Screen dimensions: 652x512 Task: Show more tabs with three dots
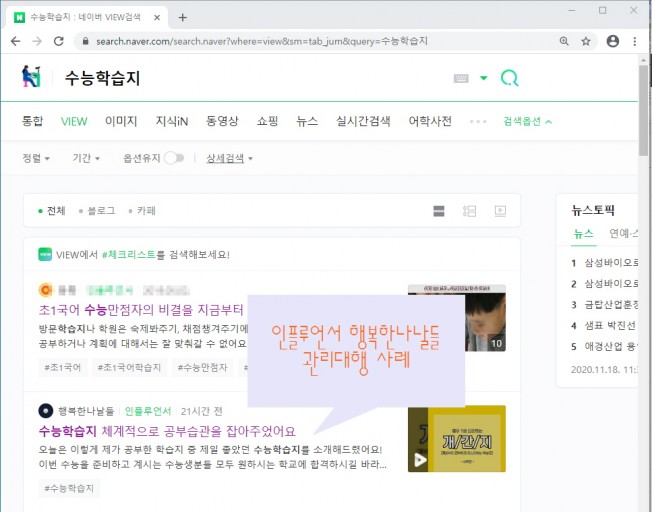(478, 121)
